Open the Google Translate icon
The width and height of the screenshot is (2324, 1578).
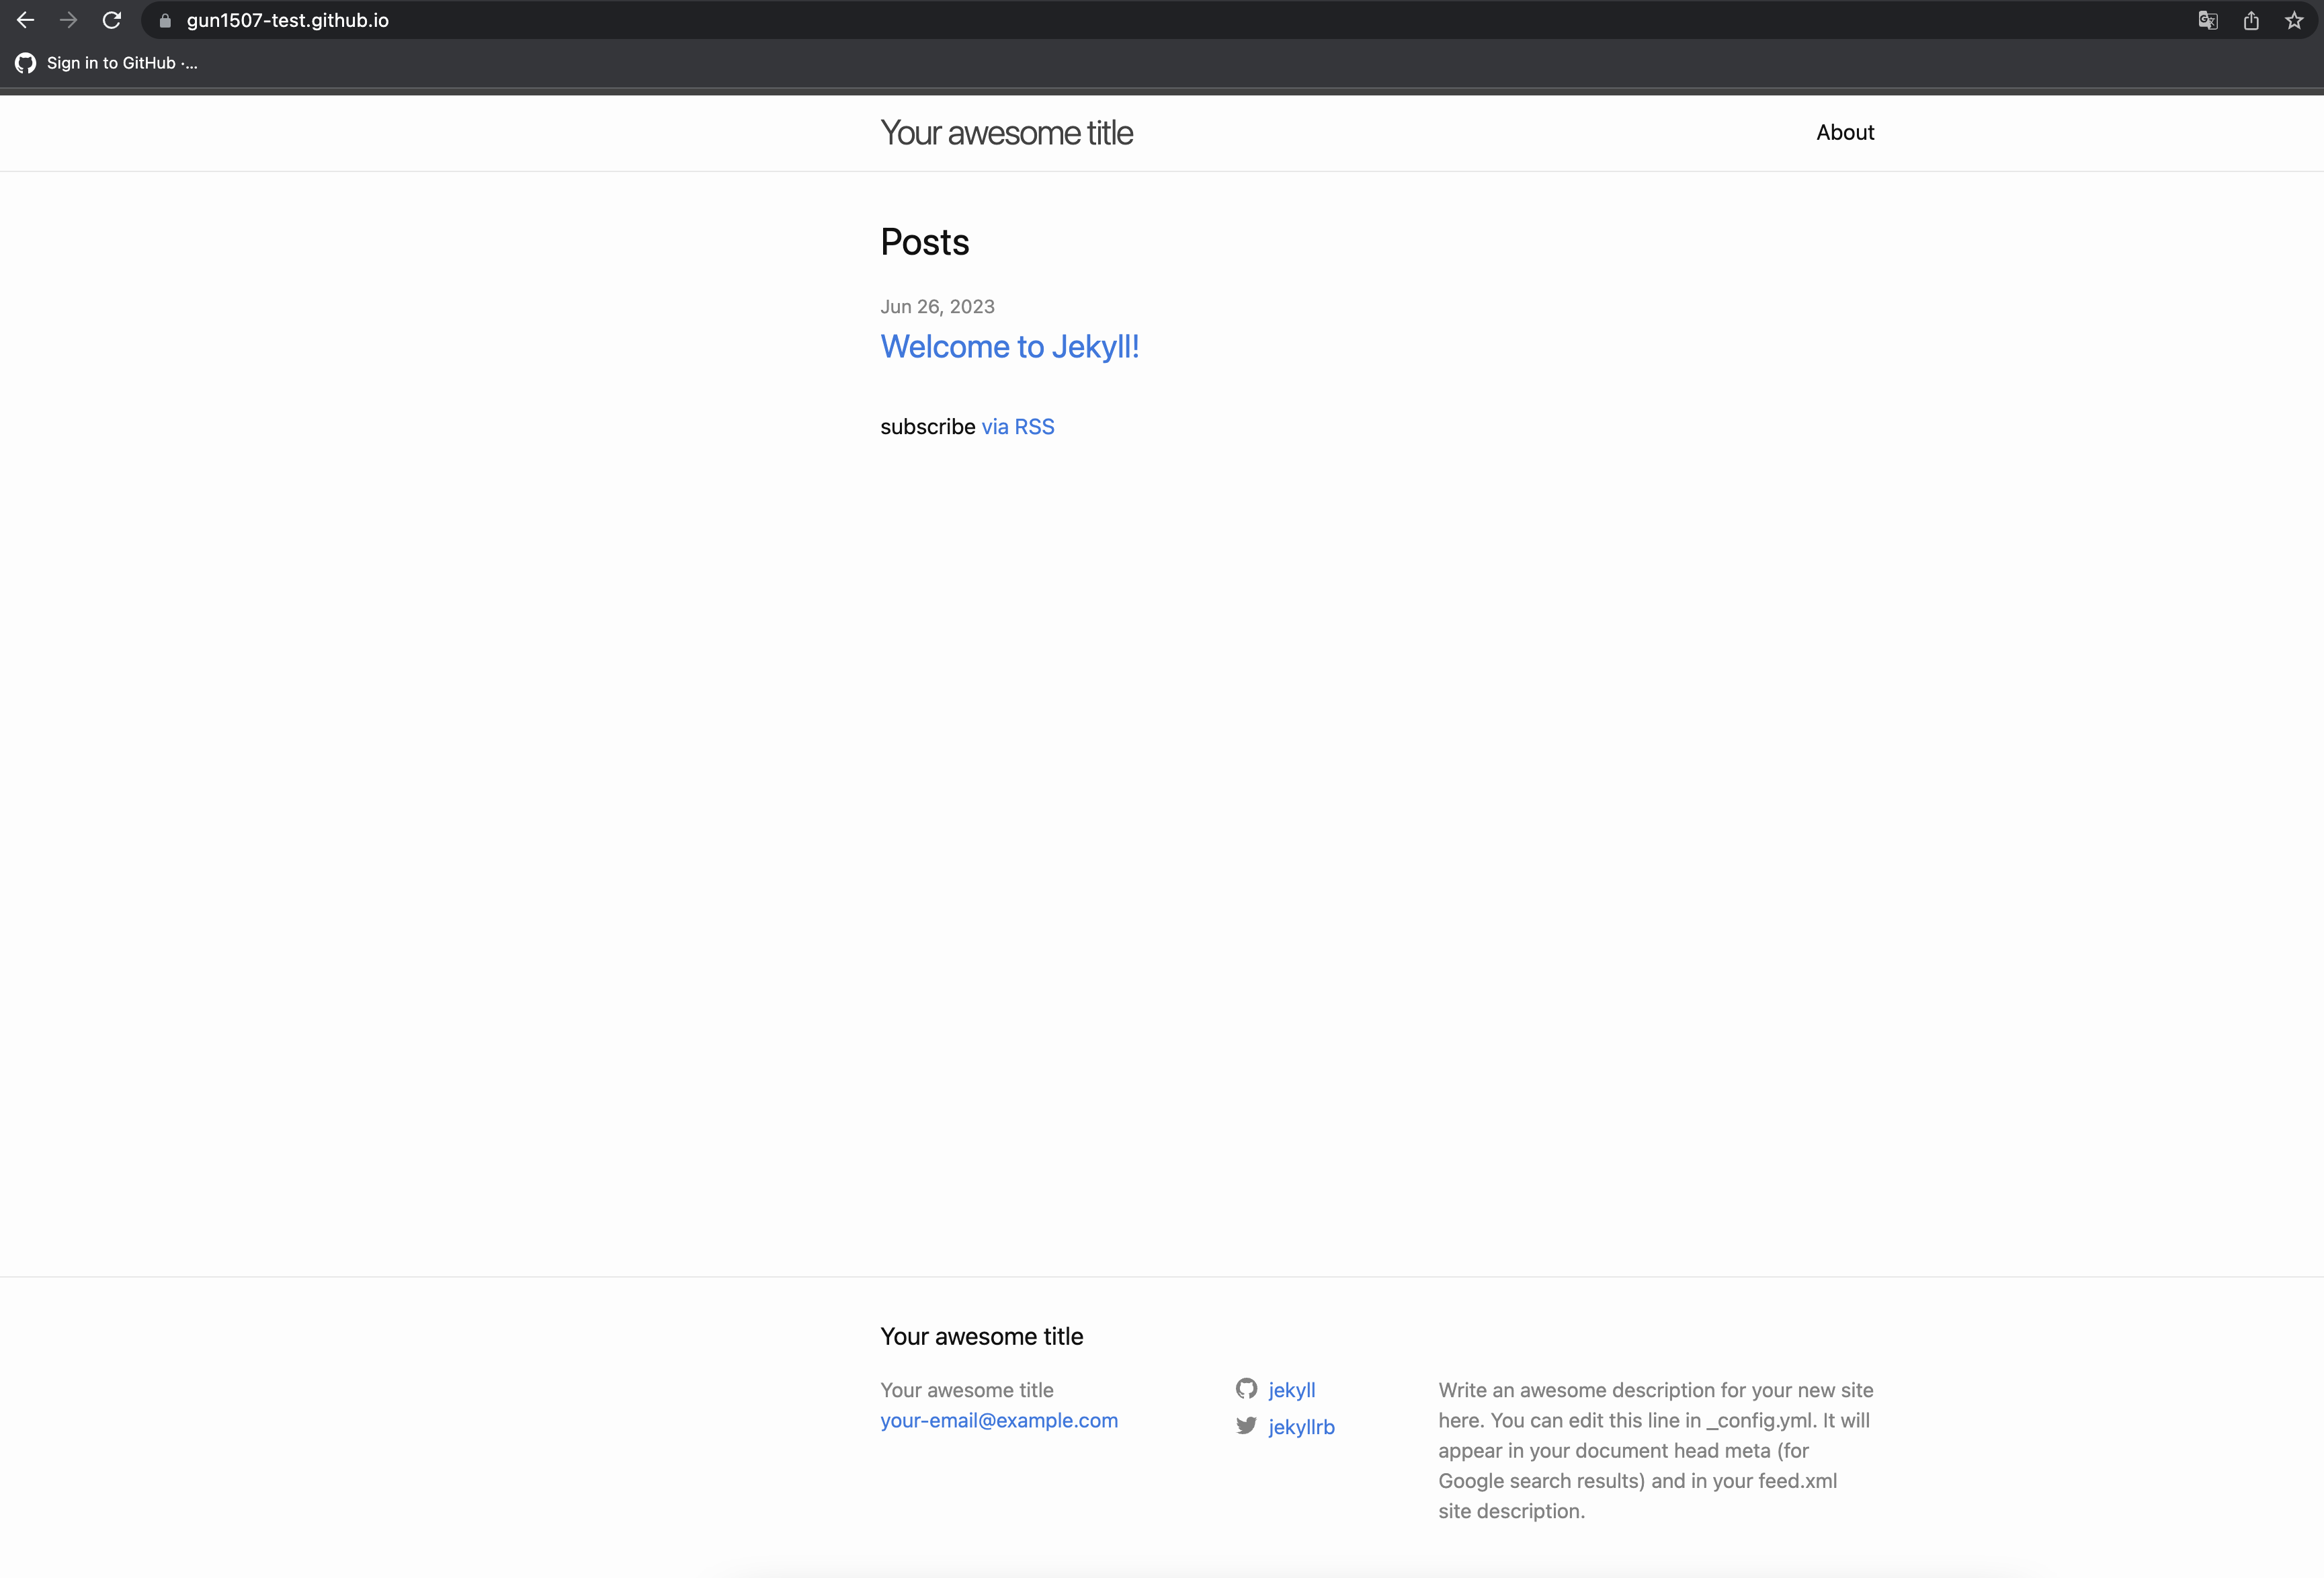[x=2208, y=20]
